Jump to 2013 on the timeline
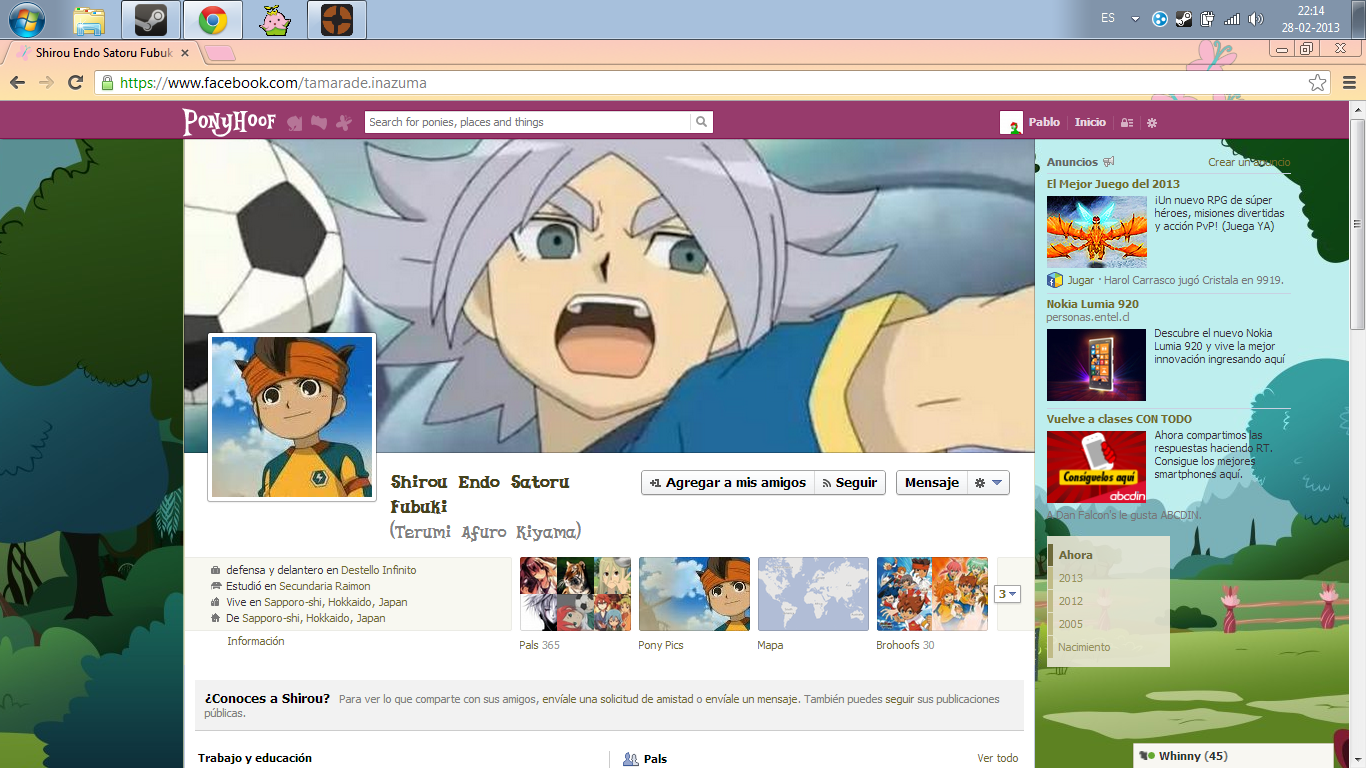Viewport: 1366px width, 768px height. click(x=1071, y=578)
